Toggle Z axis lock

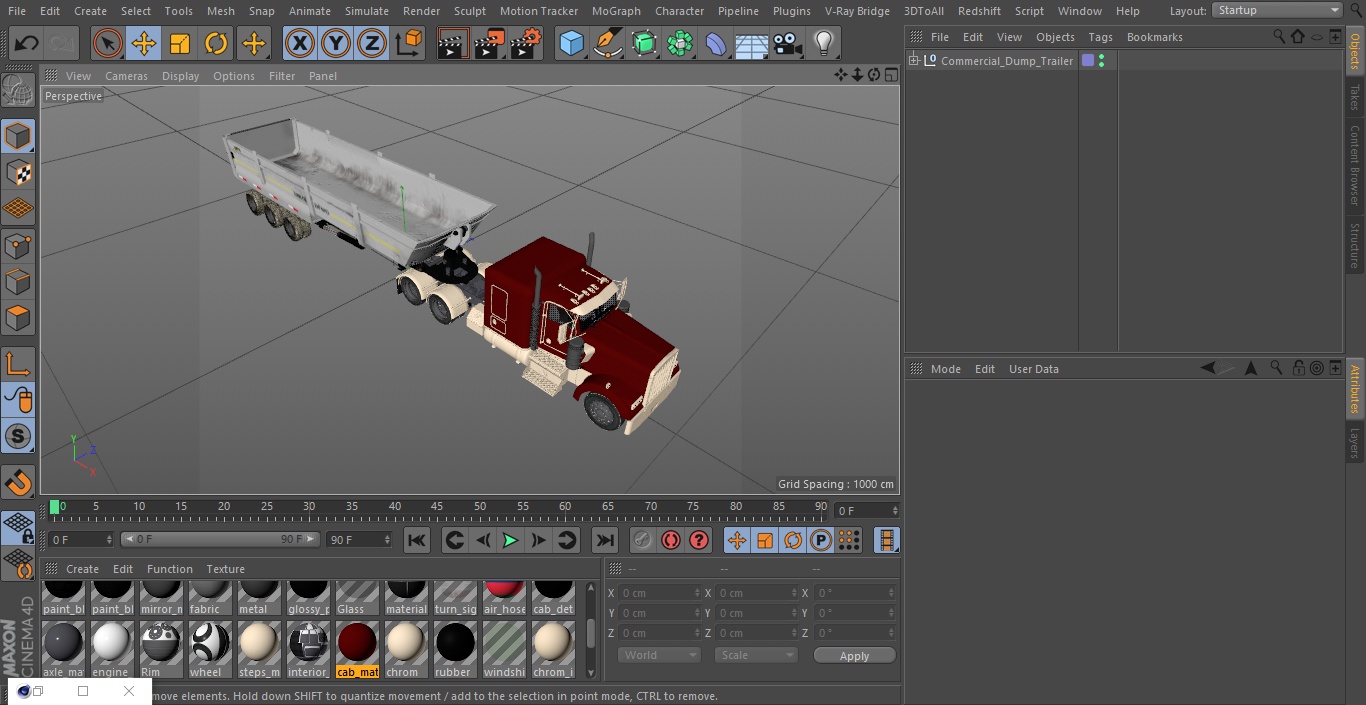372,43
